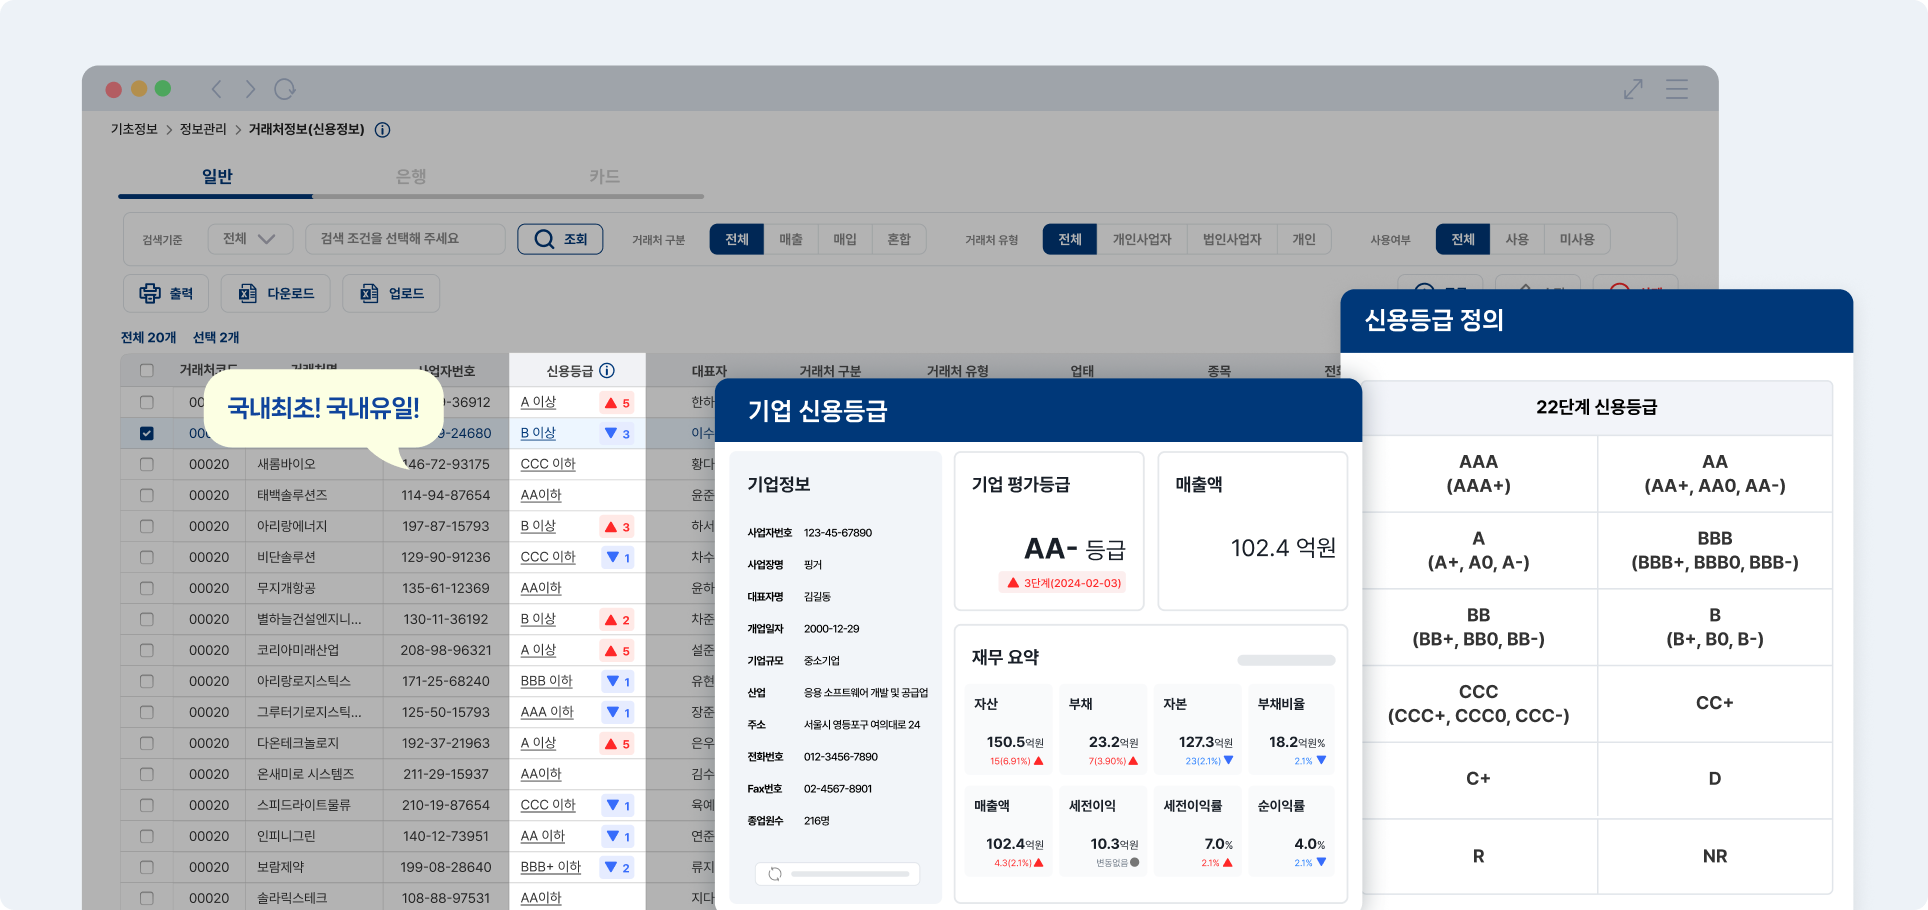Open the A 이상 credit rating link in first row
1928x910 pixels.
[x=538, y=402]
